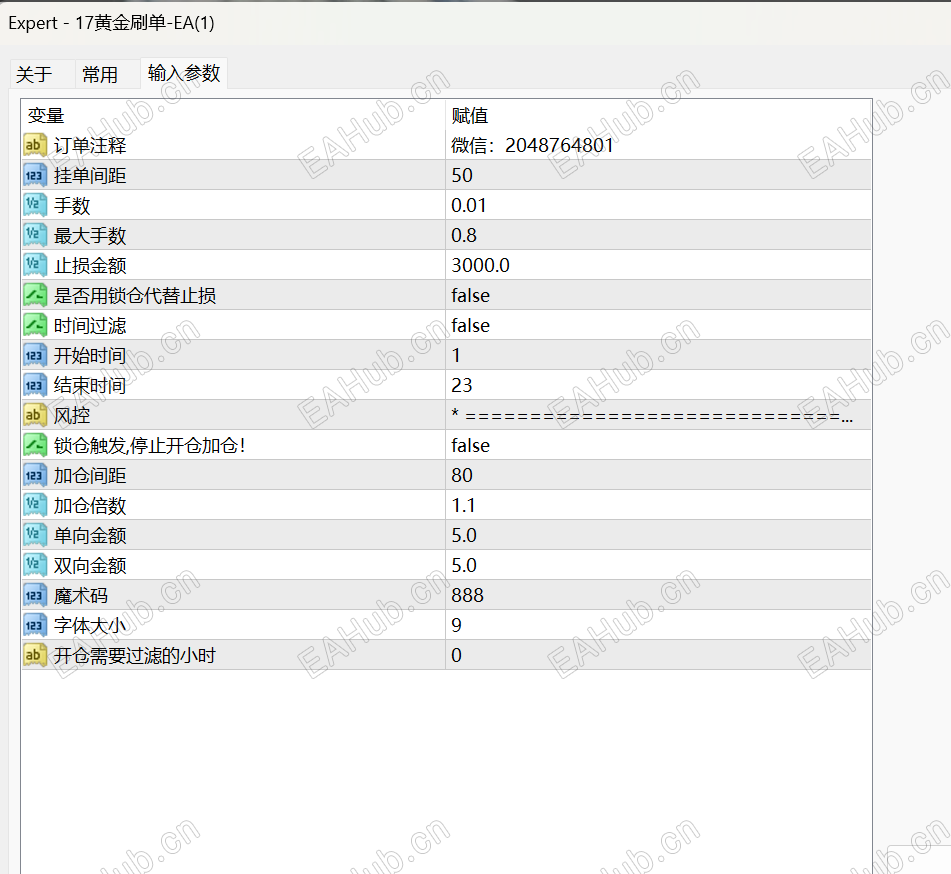
Task: Click the 手数 variable name
Action: (x=72, y=206)
